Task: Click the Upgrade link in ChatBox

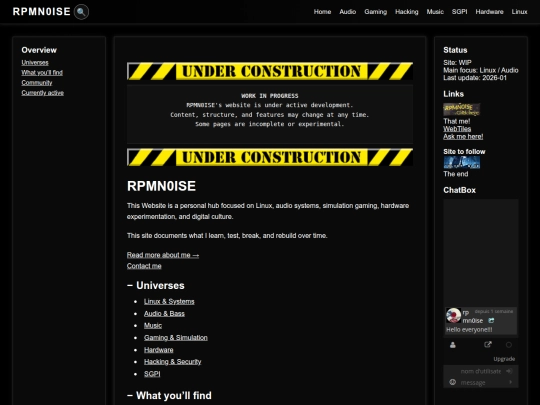Action: (504, 359)
